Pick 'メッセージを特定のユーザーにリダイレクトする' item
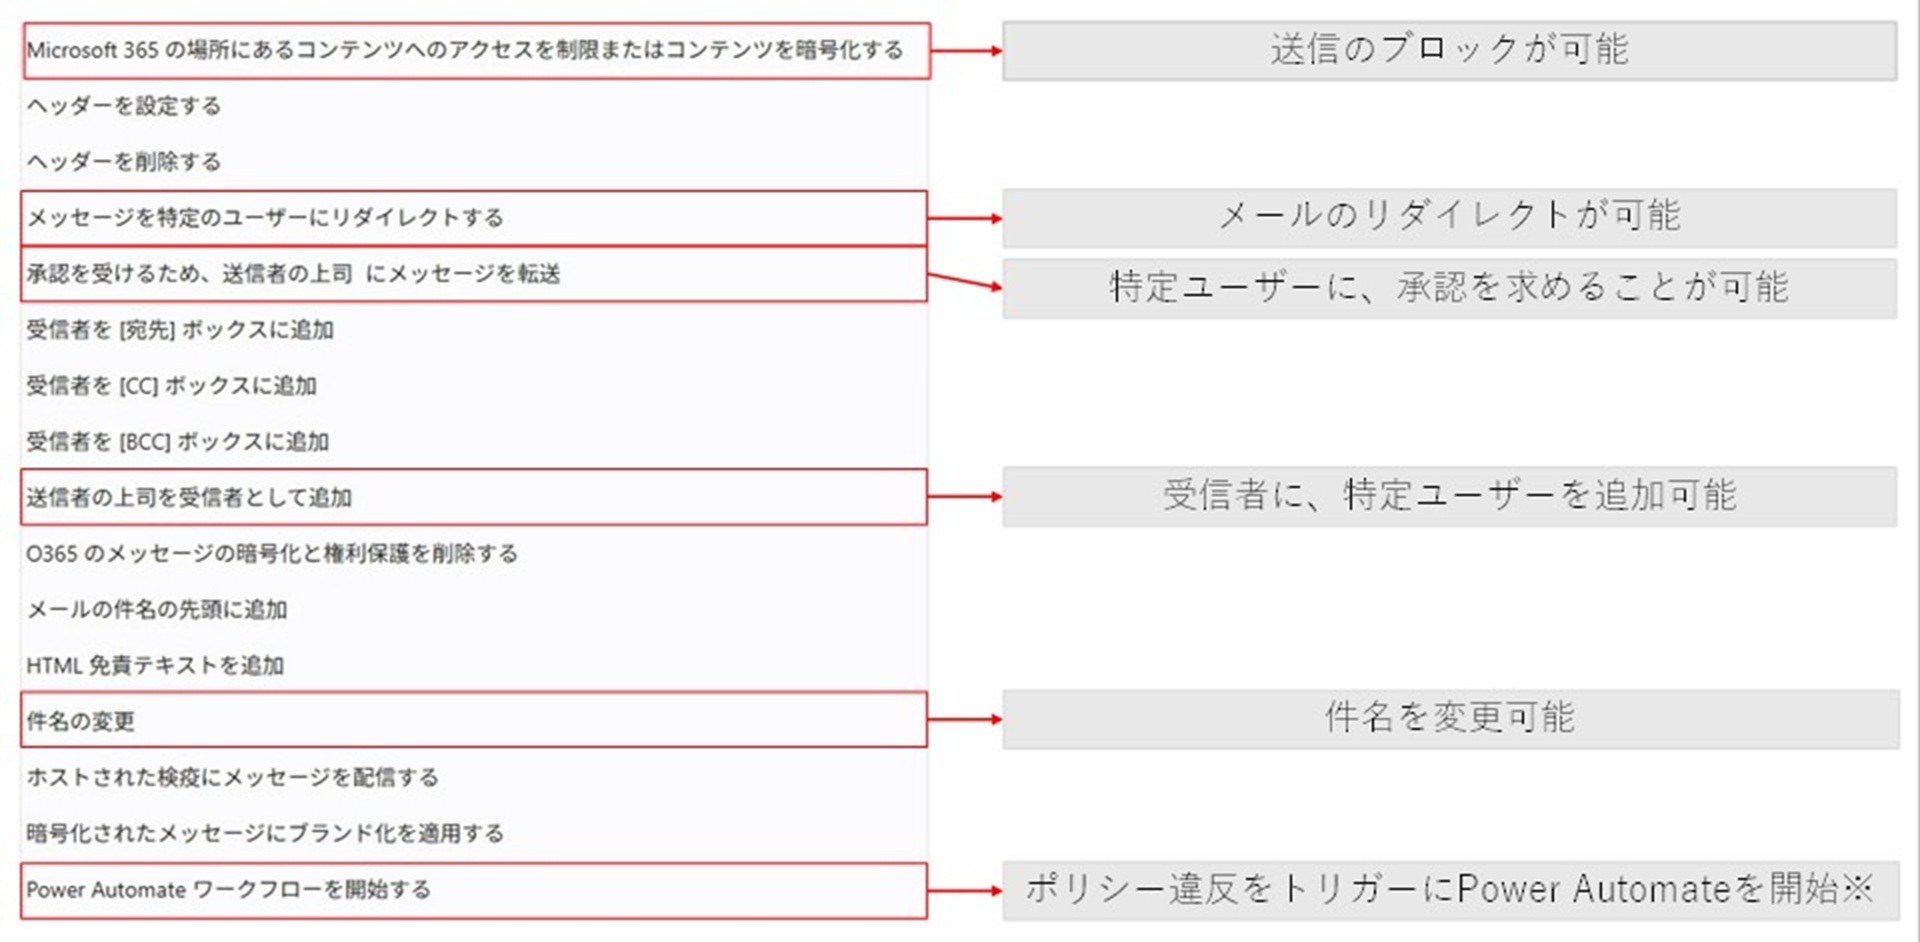The height and width of the screenshot is (942, 1920). tap(265, 218)
